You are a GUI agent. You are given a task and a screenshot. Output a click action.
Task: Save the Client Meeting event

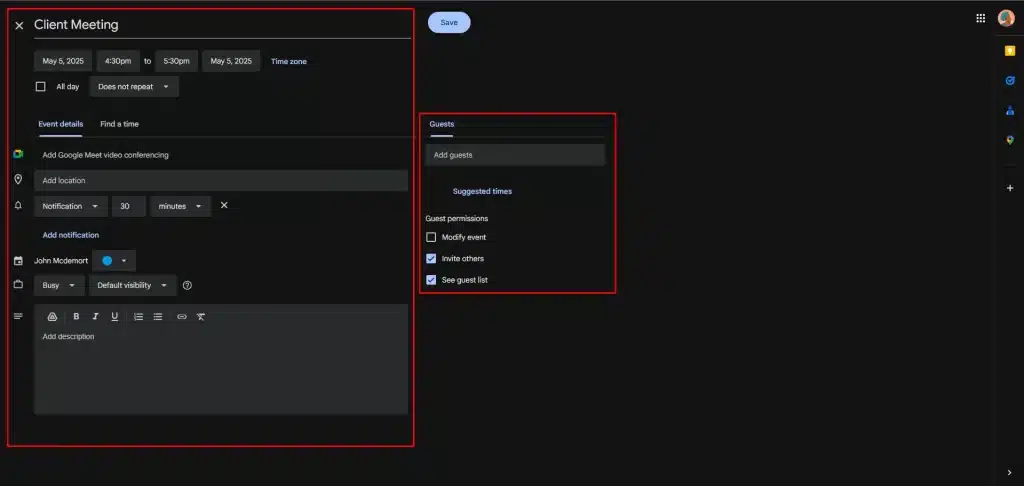(x=449, y=22)
